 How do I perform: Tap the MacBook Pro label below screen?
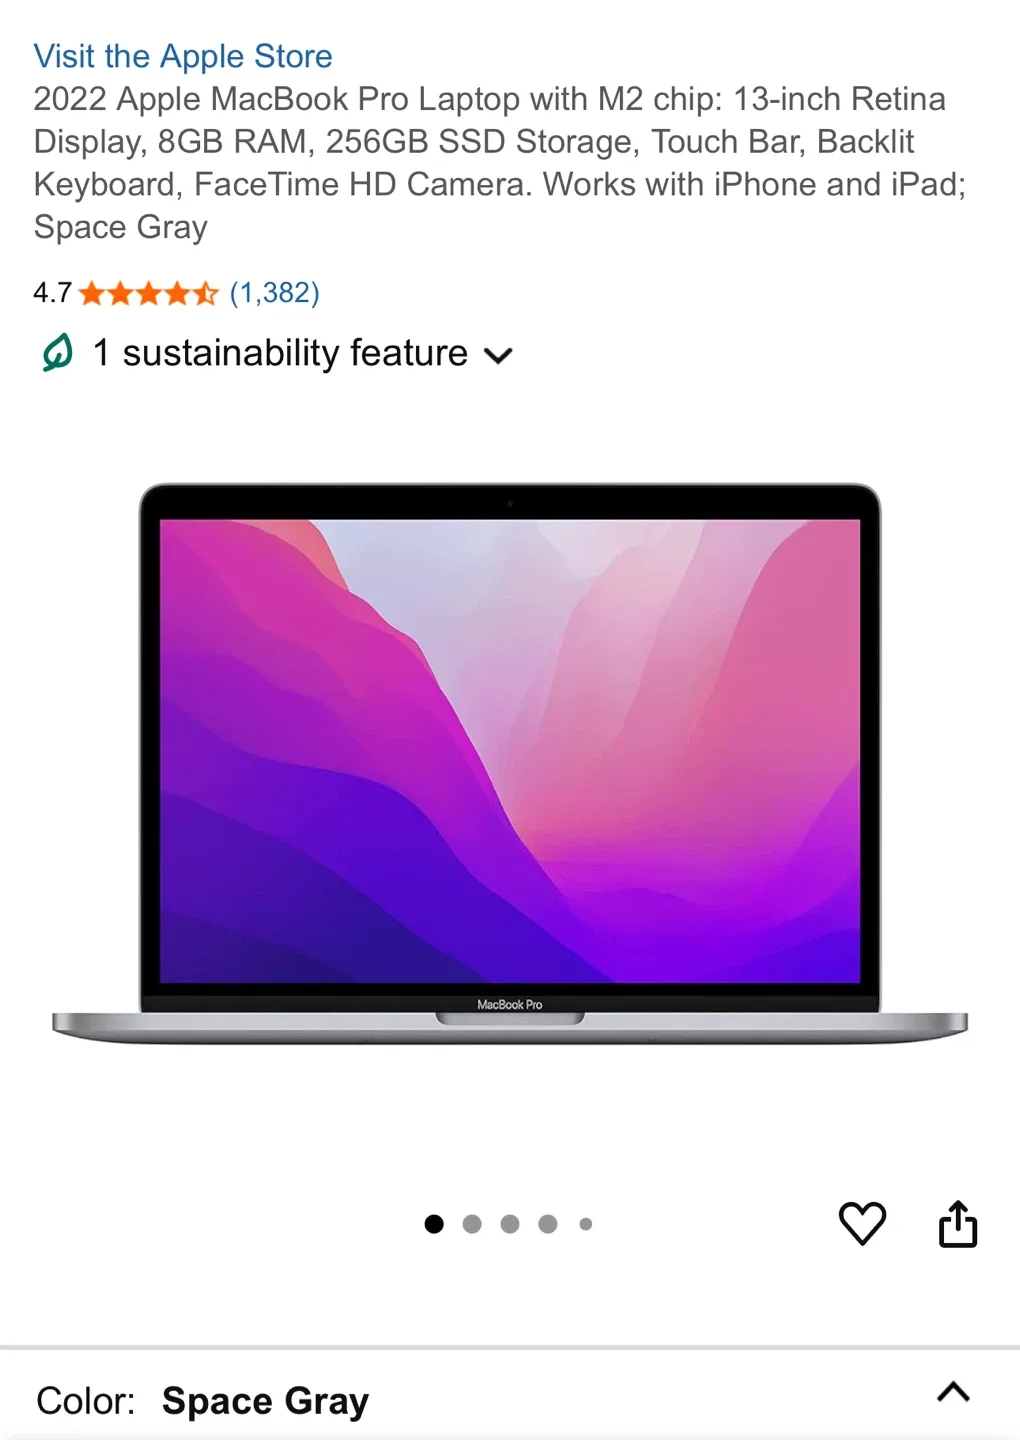[x=510, y=1004]
